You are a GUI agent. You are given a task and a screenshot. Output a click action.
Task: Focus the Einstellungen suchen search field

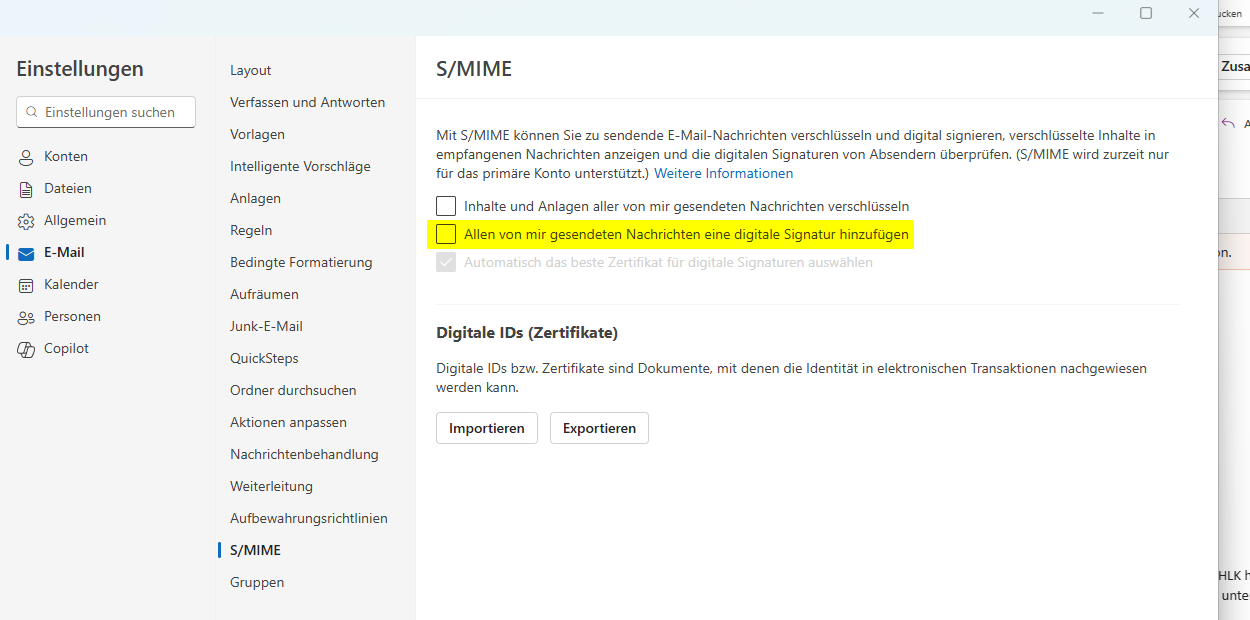tap(106, 112)
